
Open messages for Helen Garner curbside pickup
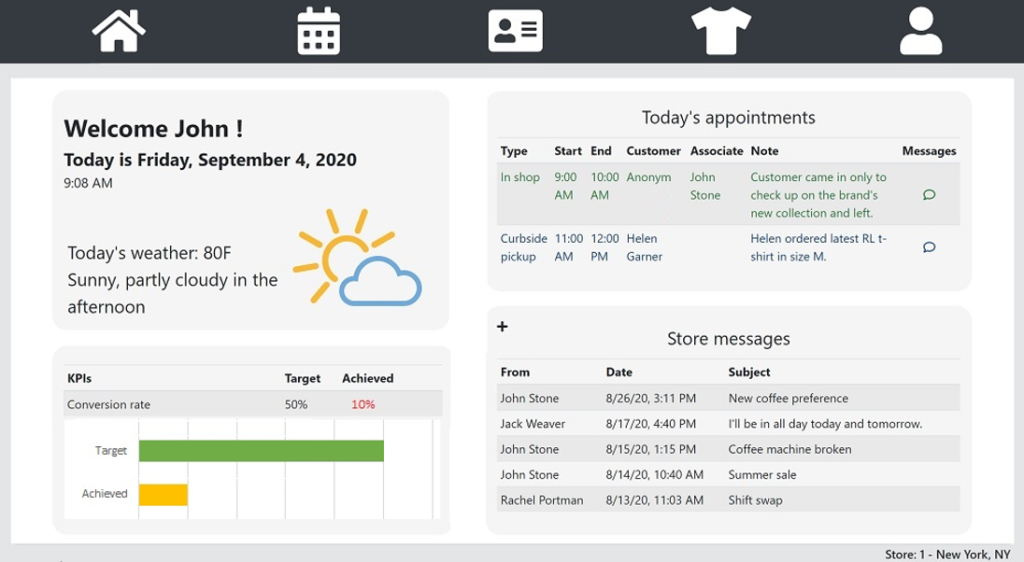coord(929,247)
